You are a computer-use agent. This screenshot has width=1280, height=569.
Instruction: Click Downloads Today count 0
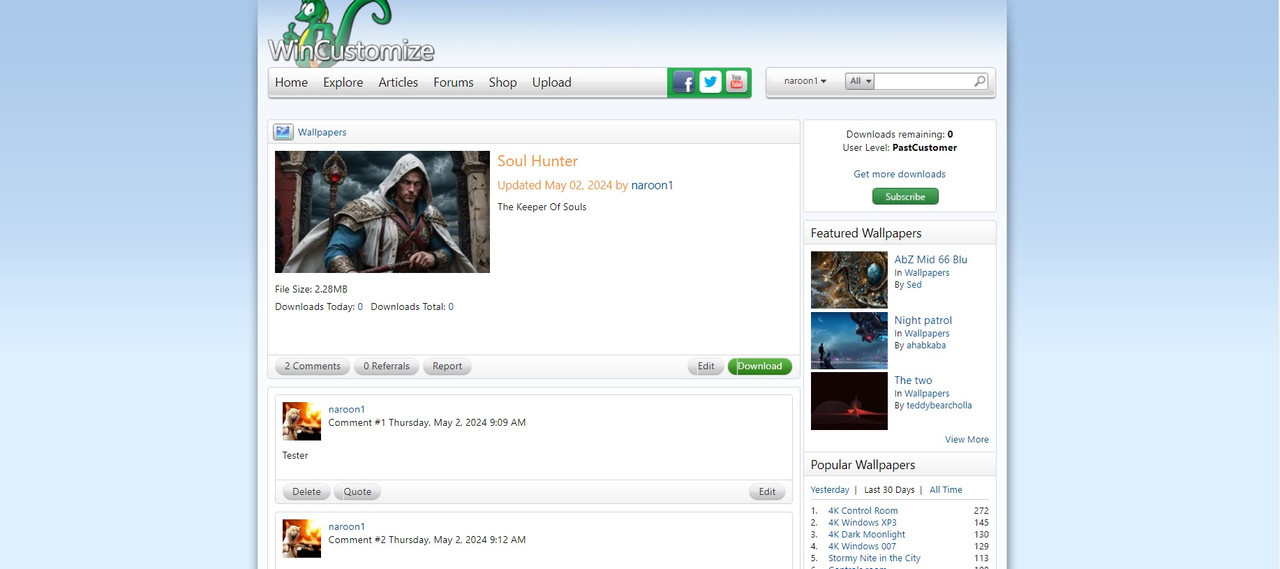pyautogui.click(x=360, y=307)
